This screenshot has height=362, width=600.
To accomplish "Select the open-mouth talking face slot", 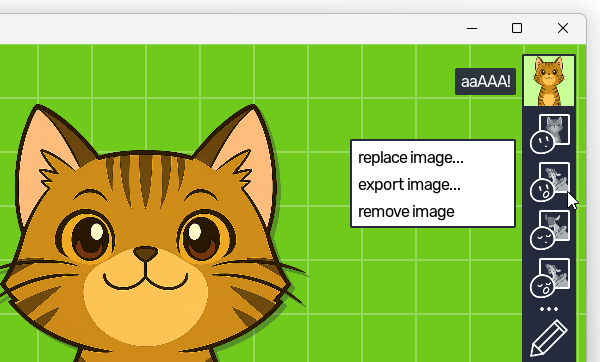I will [549, 182].
